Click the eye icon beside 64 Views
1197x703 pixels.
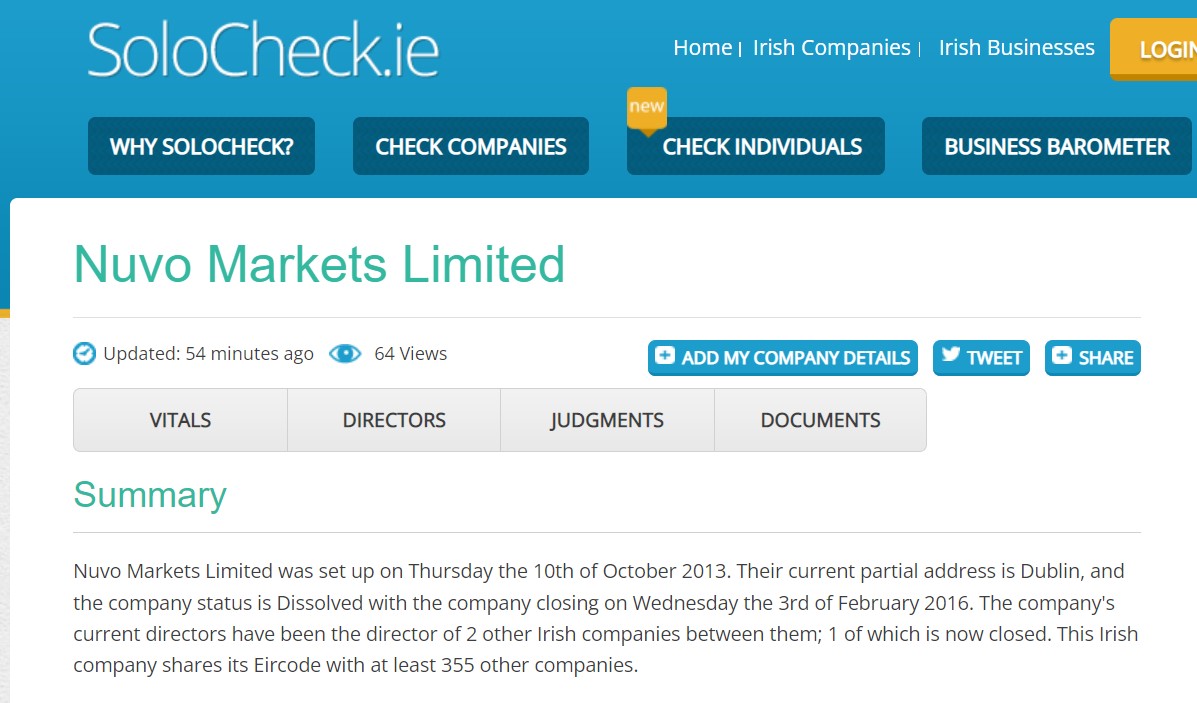345,353
